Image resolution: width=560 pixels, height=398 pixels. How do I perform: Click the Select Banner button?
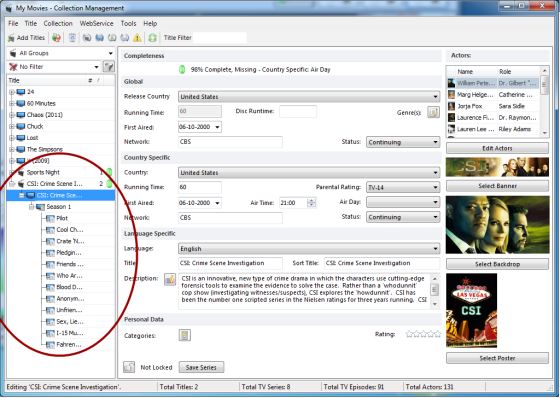497,186
